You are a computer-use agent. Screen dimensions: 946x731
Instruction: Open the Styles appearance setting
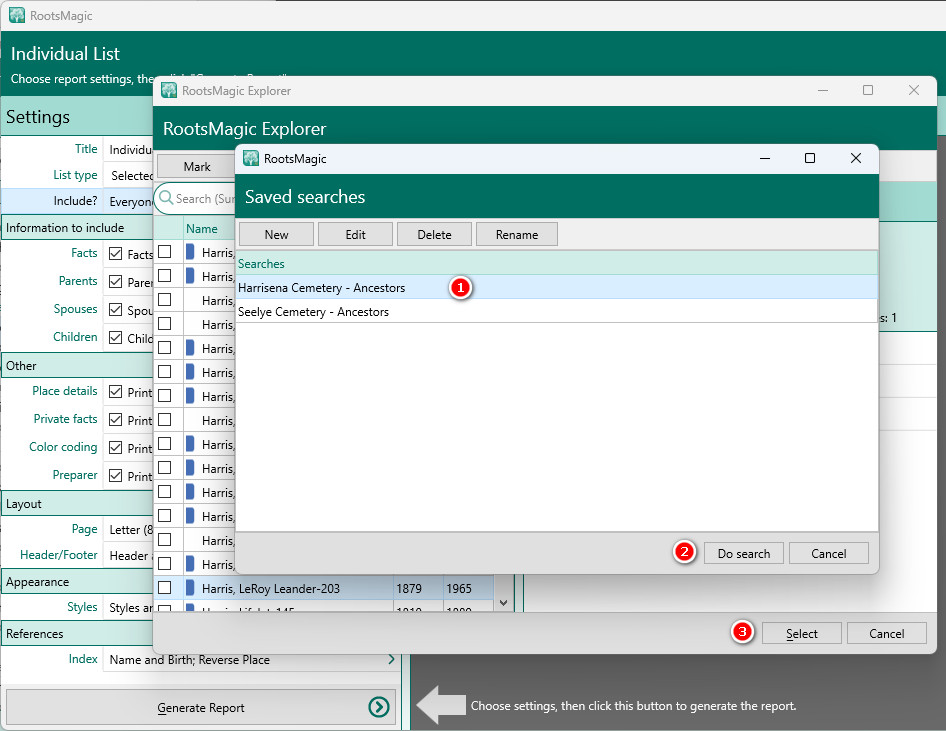[128, 607]
